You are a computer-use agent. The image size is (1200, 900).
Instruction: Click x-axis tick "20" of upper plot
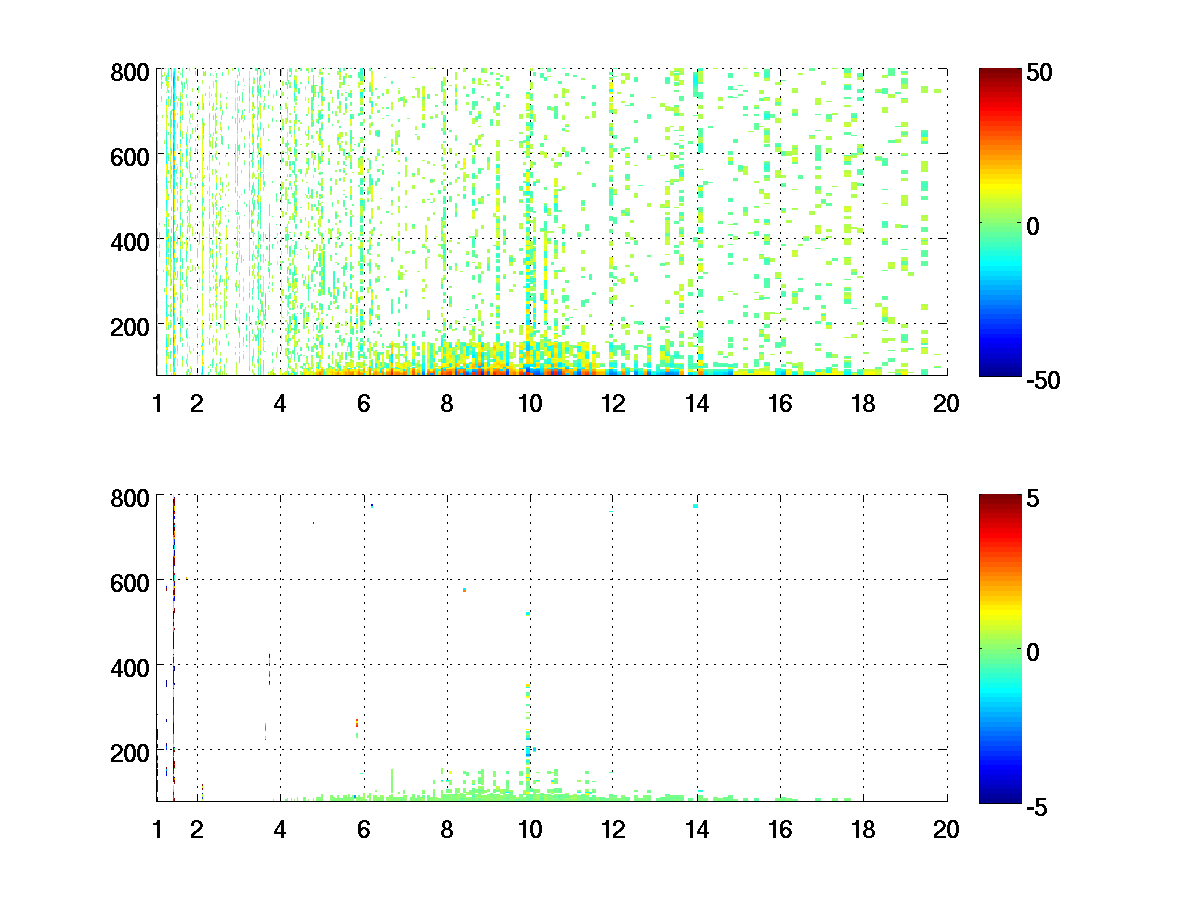[x=946, y=404]
